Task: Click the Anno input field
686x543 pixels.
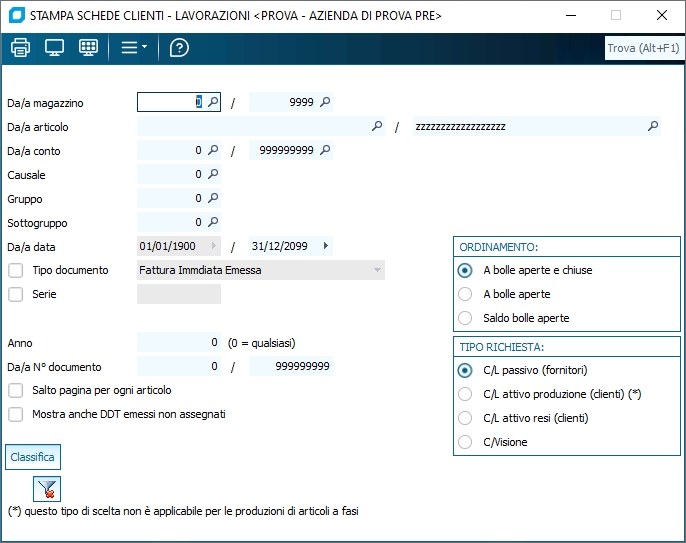Action: click(x=179, y=342)
